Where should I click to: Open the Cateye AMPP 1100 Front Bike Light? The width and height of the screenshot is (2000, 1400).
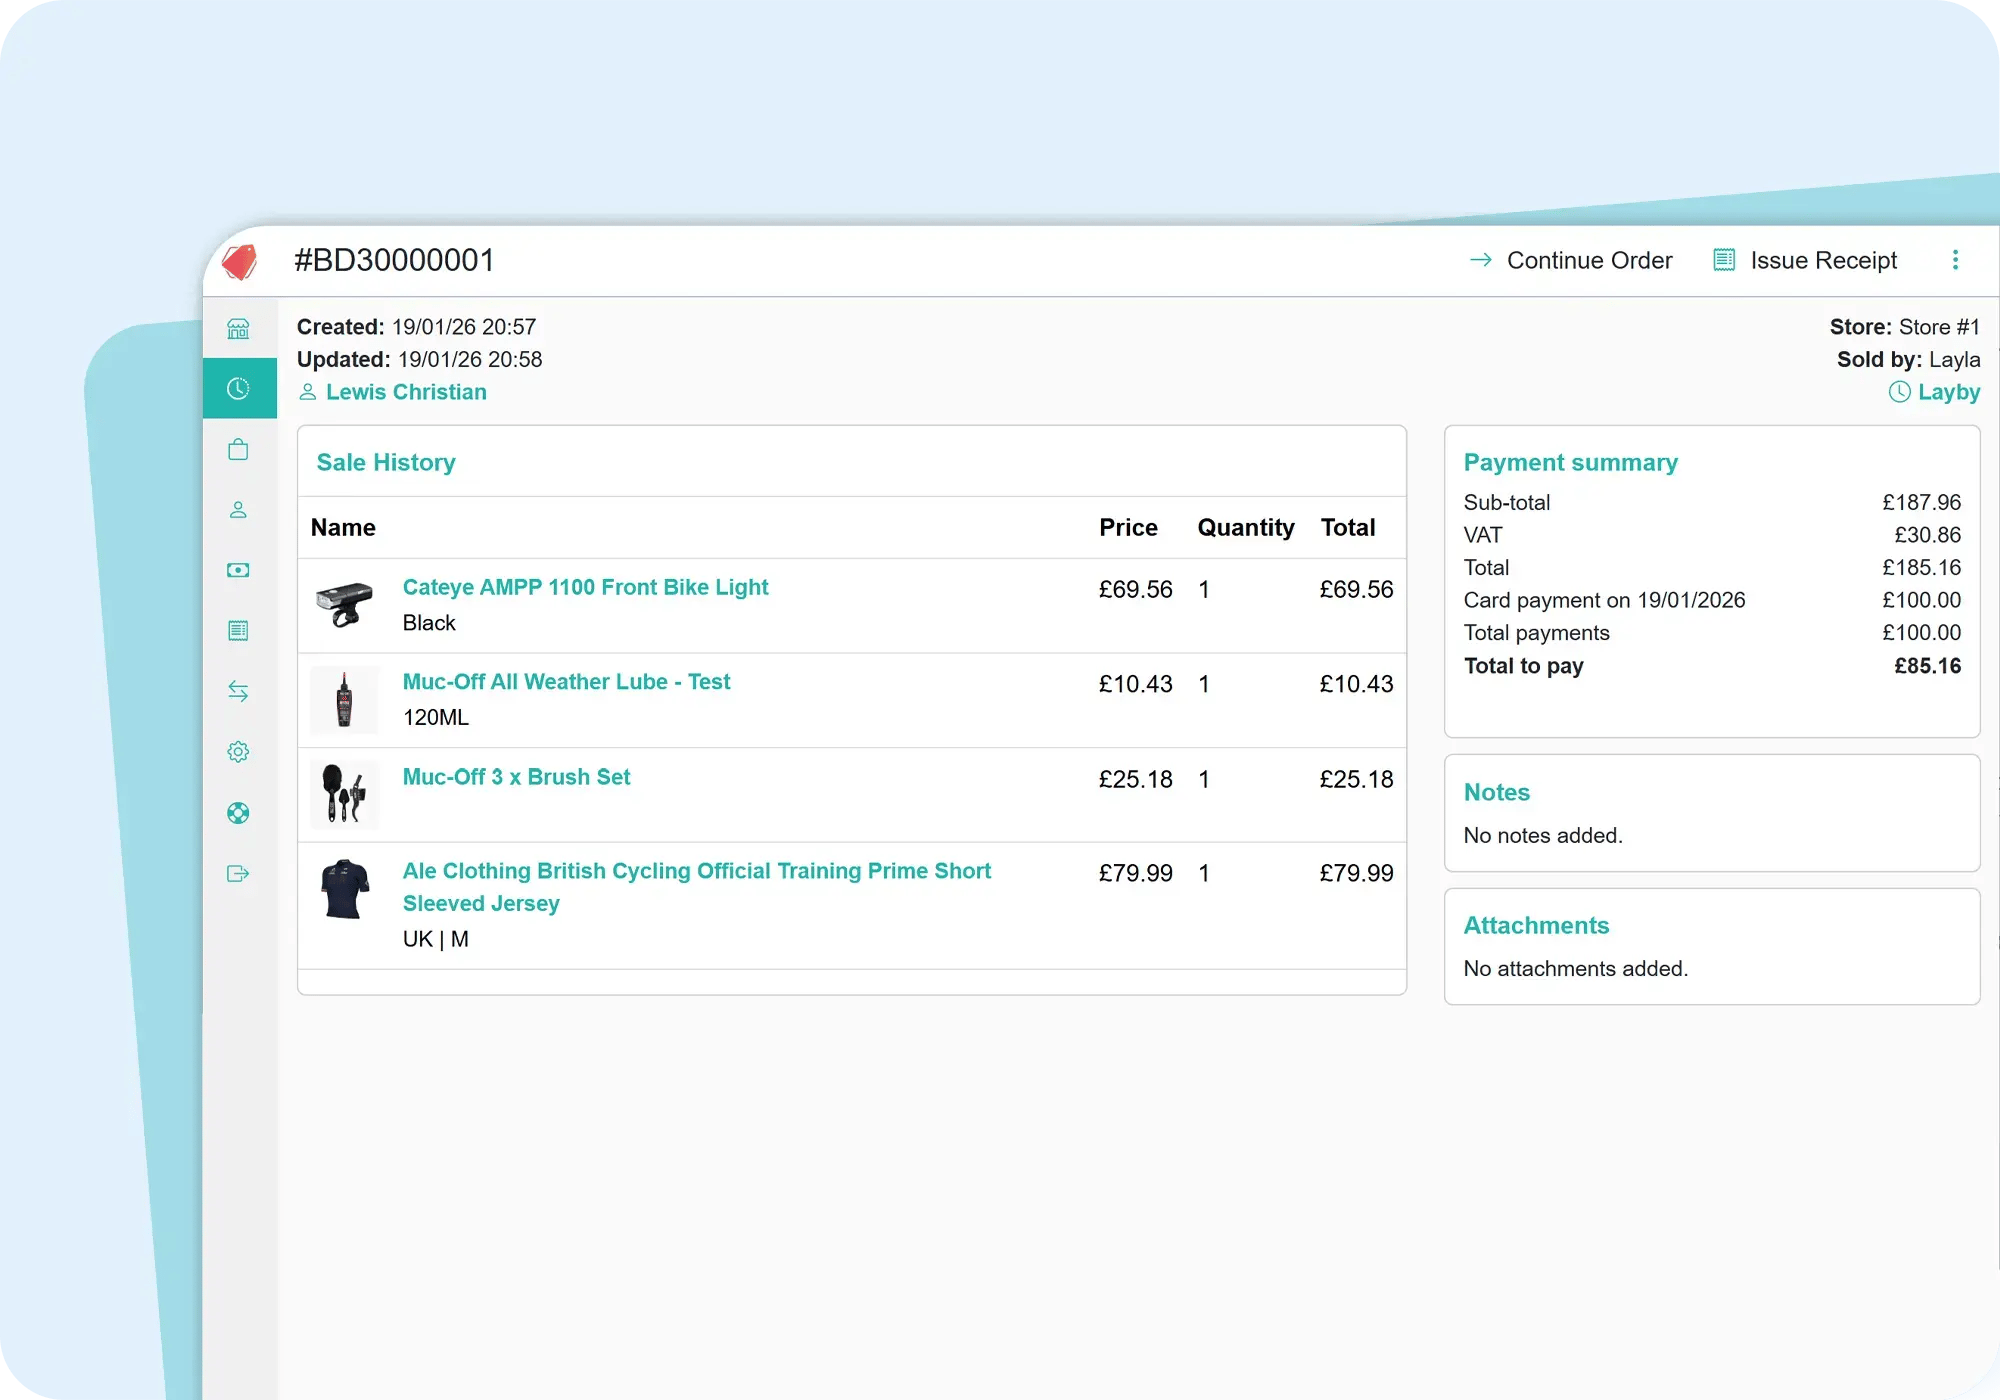point(585,587)
